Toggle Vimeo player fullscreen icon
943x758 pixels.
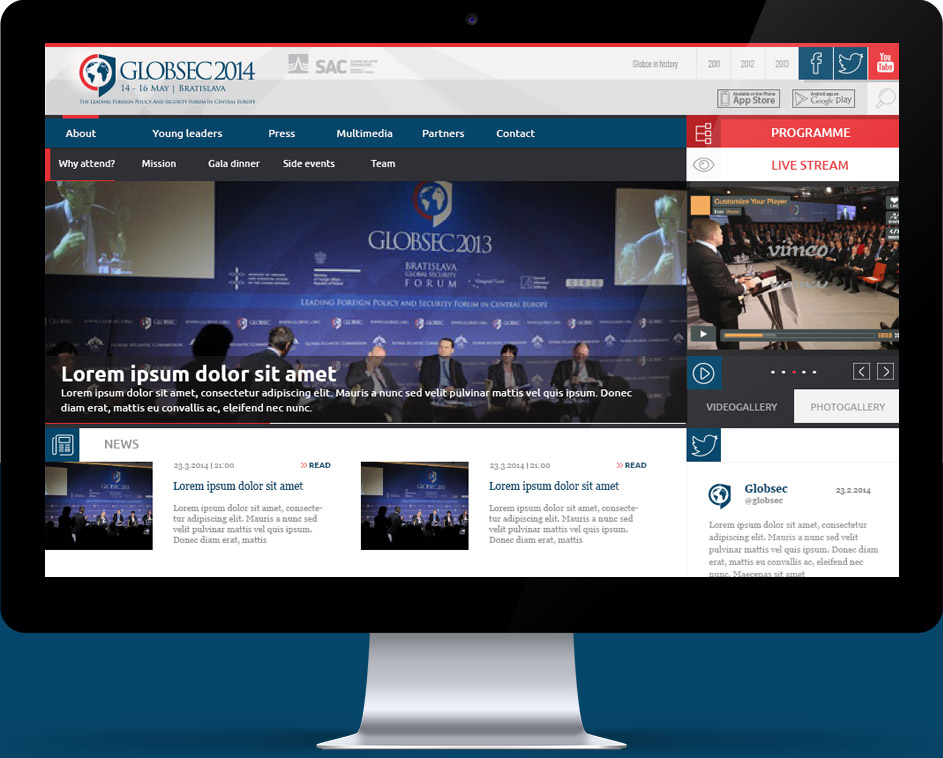click(x=896, y=335)
